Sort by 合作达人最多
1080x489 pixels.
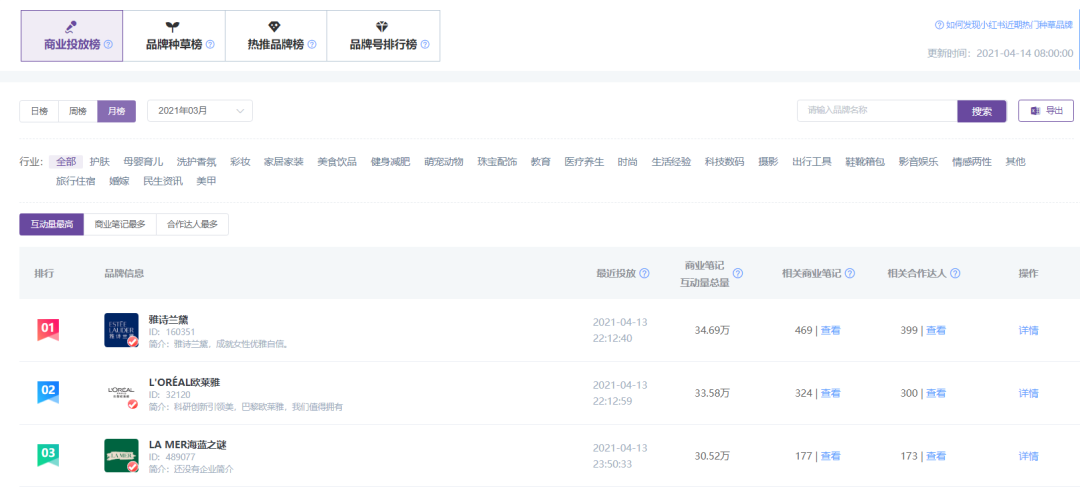click(x=192, y=225)
